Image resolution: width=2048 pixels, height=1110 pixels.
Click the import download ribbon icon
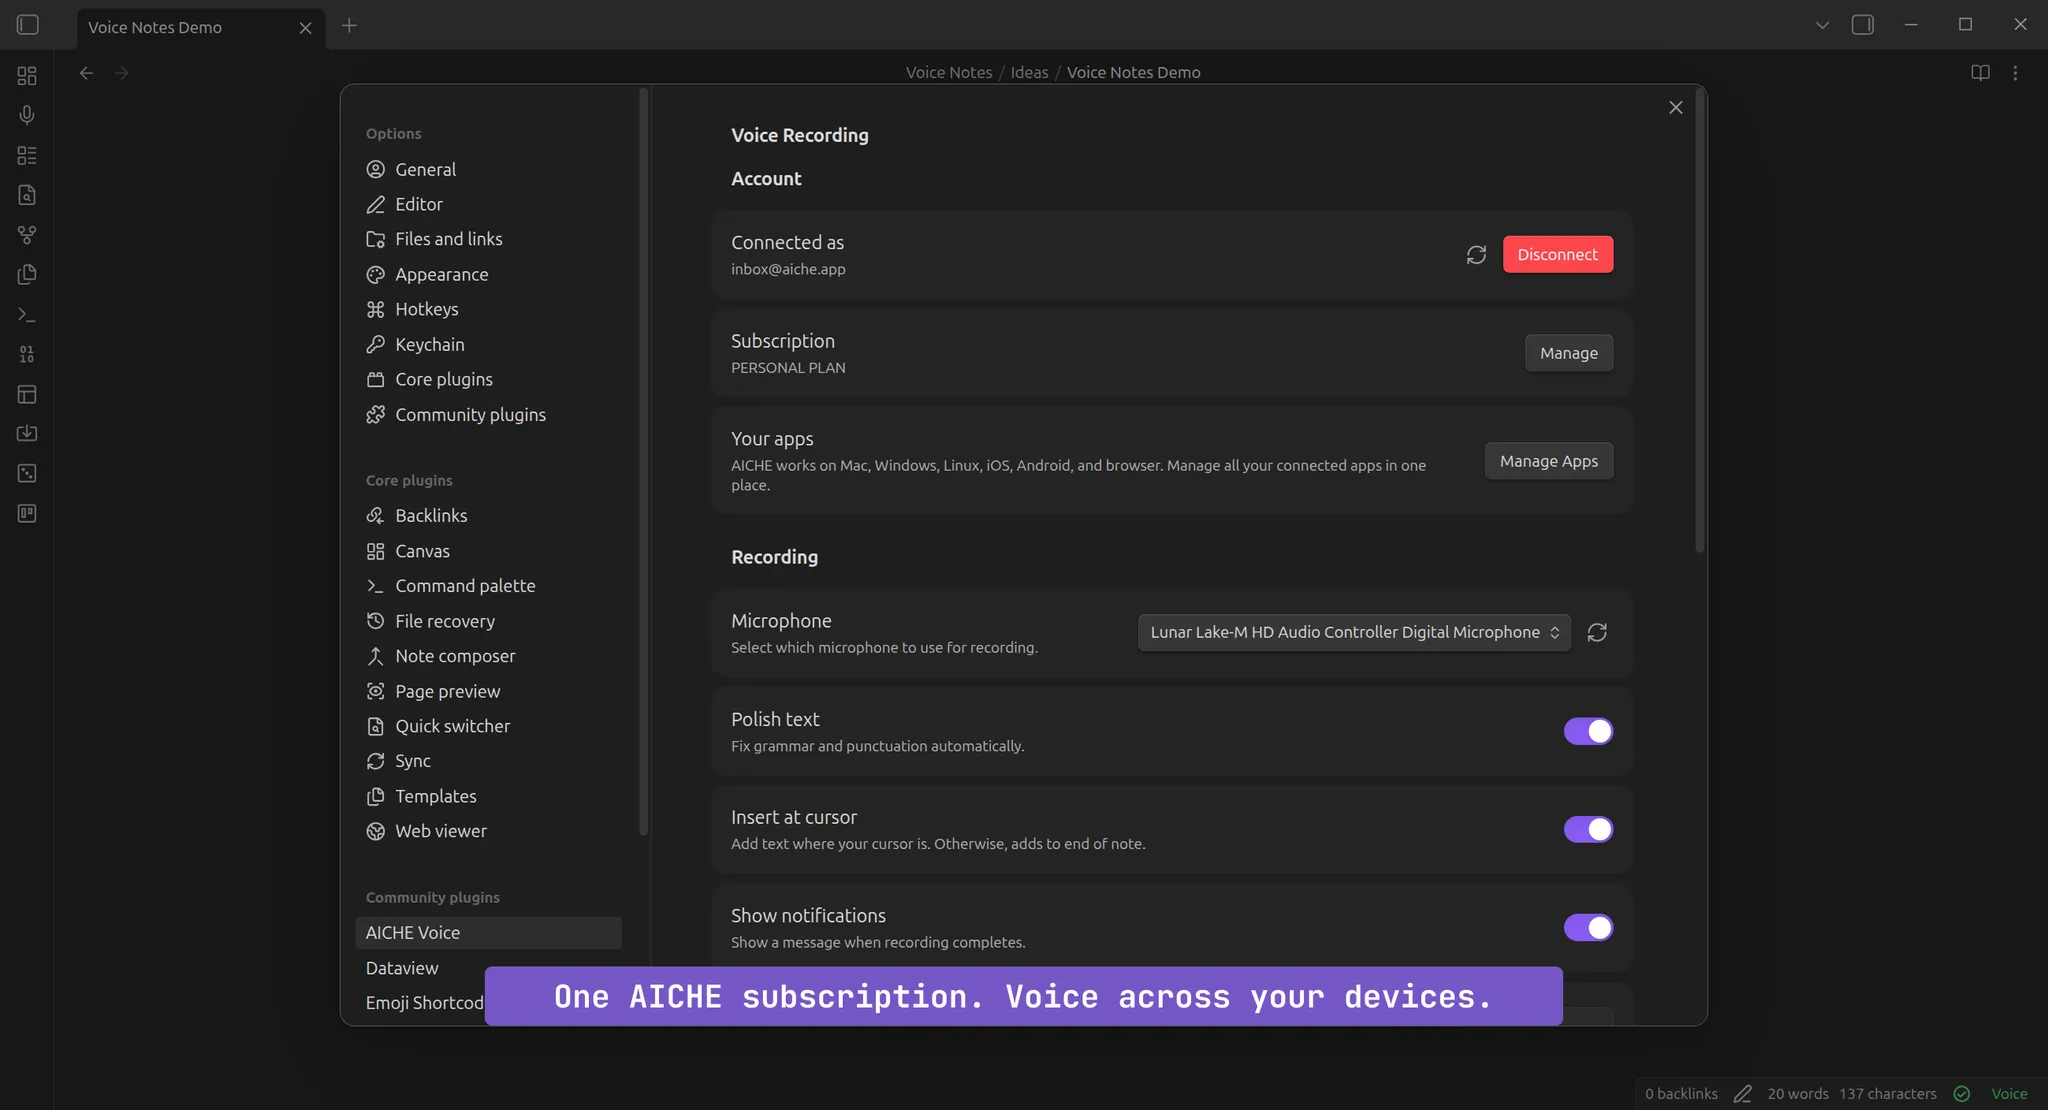pyautogui.click(x=27, y=433)
